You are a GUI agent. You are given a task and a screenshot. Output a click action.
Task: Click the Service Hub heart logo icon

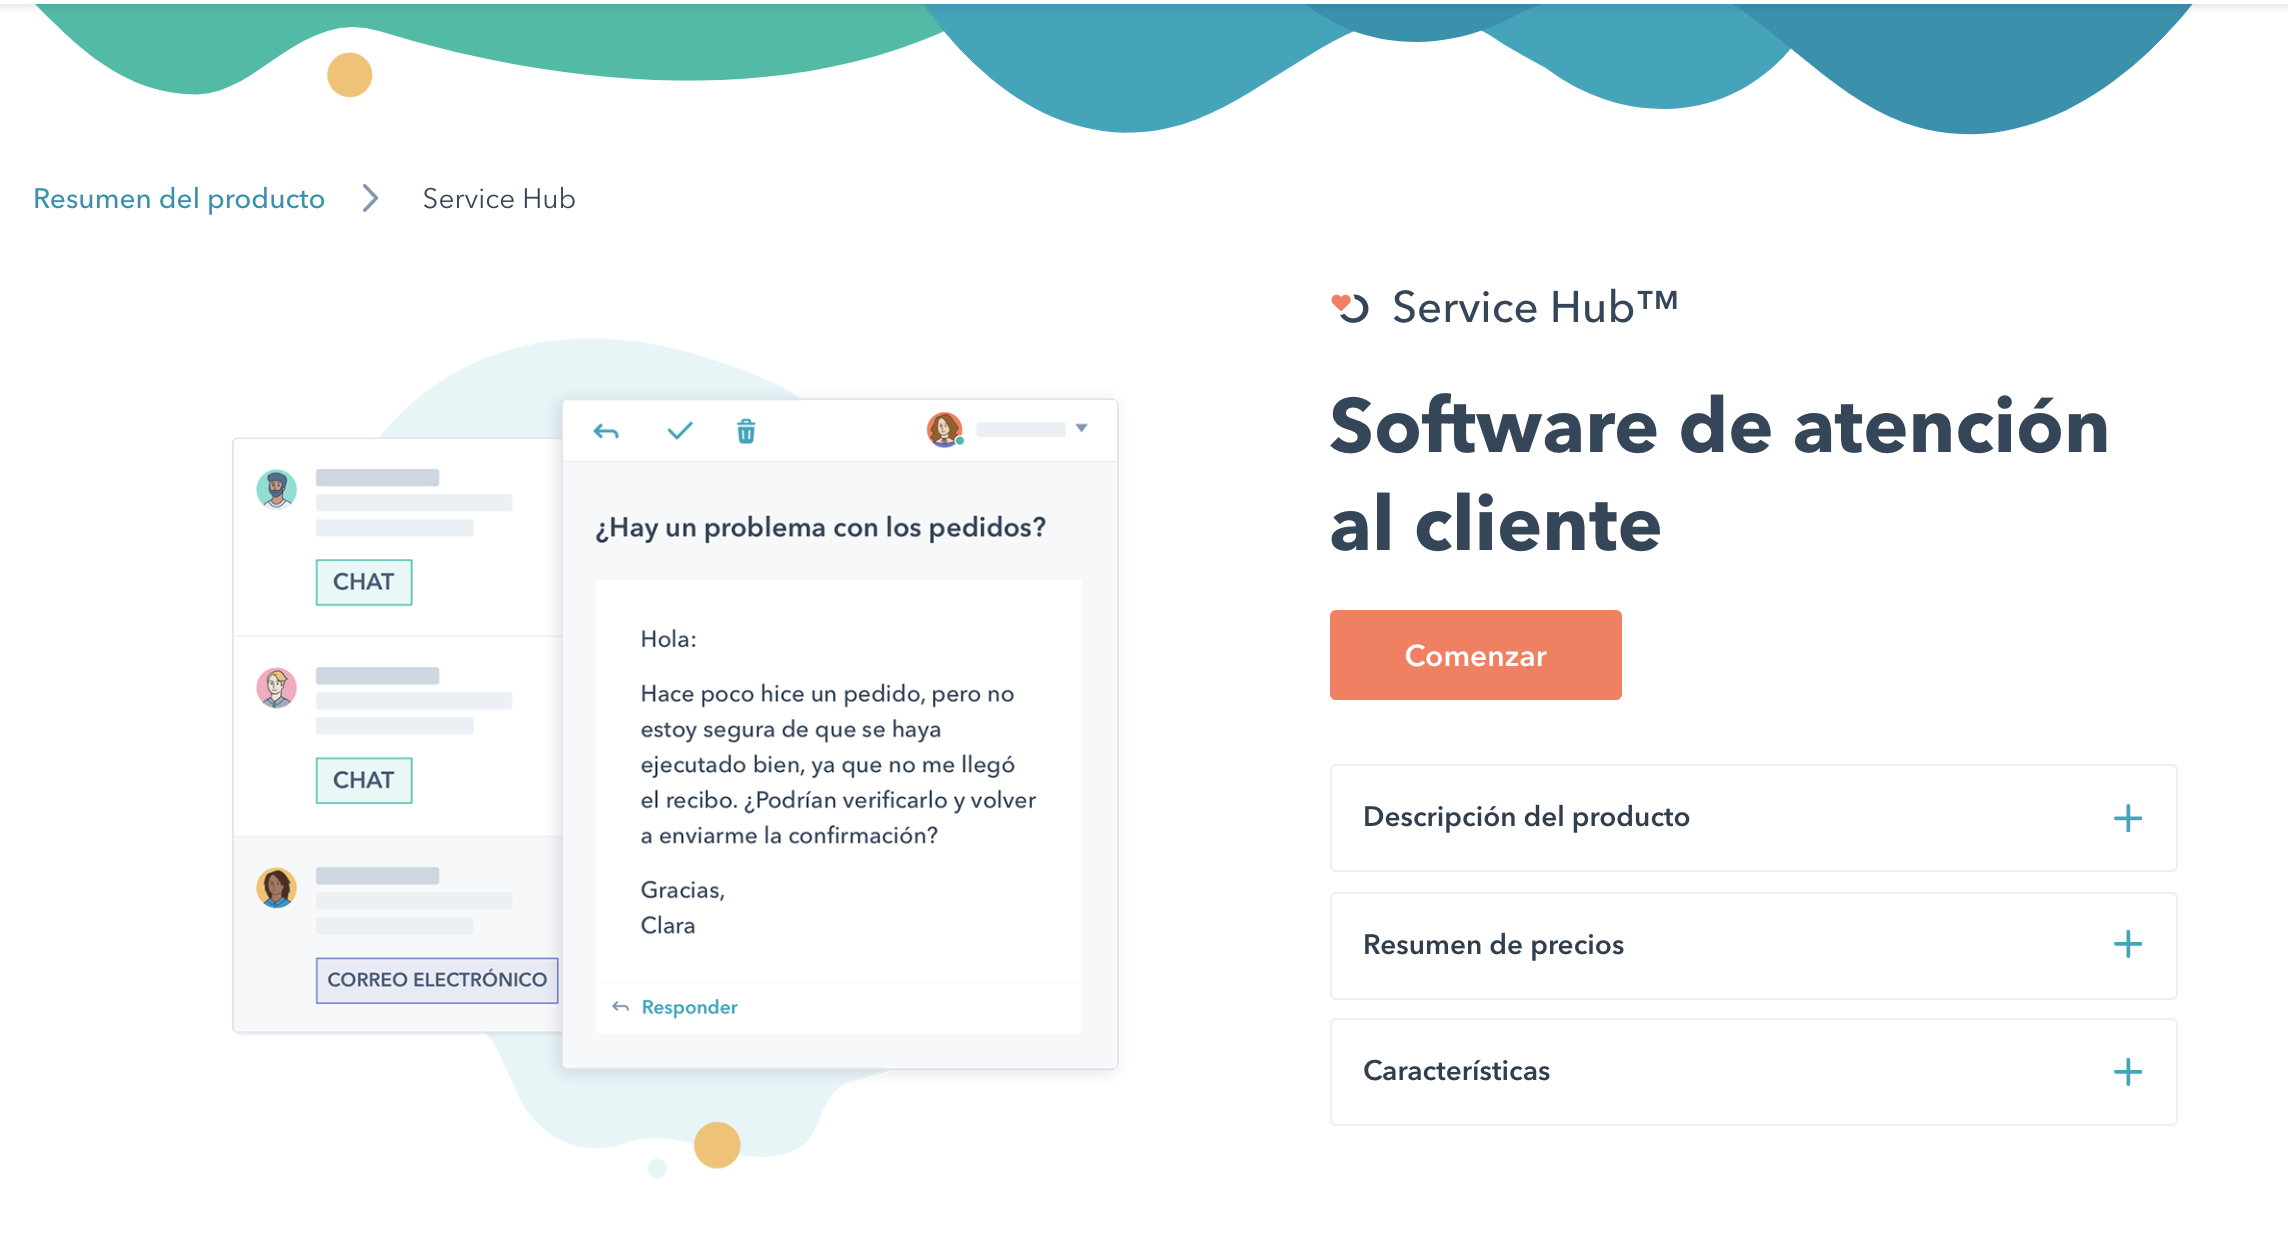point(1350,307)
